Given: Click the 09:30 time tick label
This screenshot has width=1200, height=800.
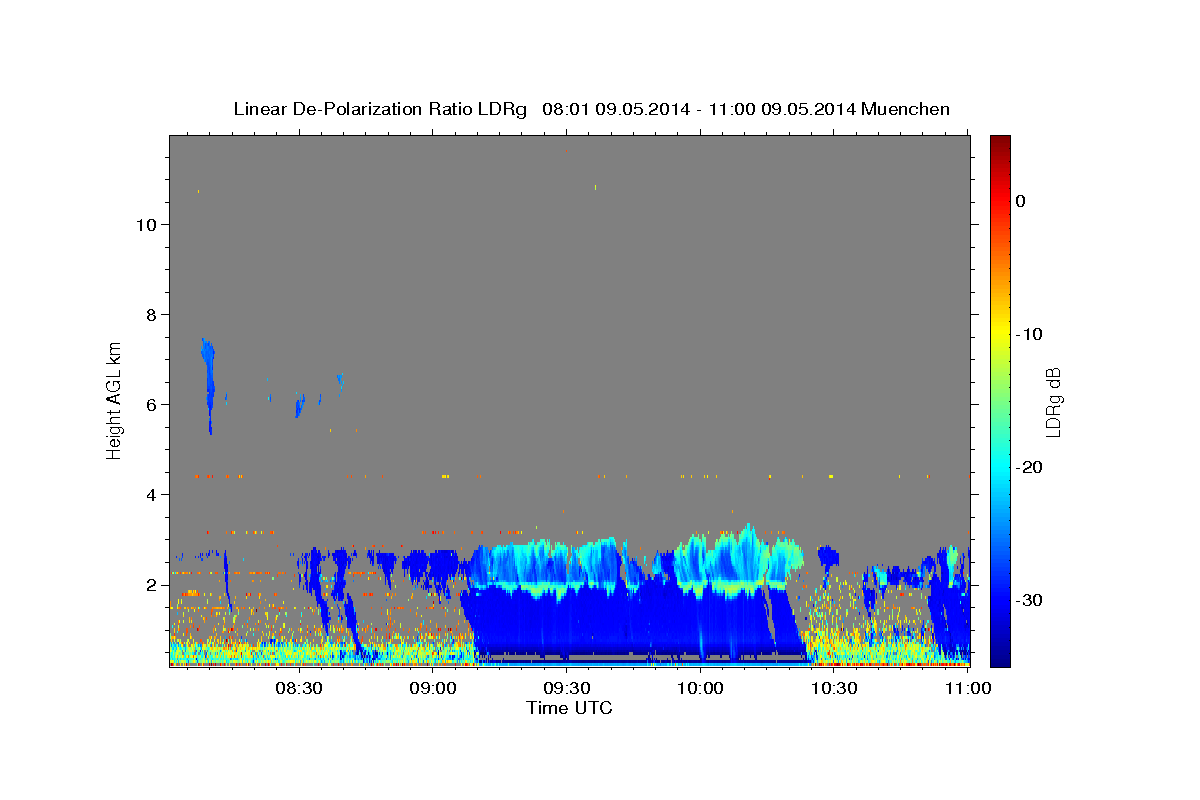Looking at the screenshot, I should 566,689.
